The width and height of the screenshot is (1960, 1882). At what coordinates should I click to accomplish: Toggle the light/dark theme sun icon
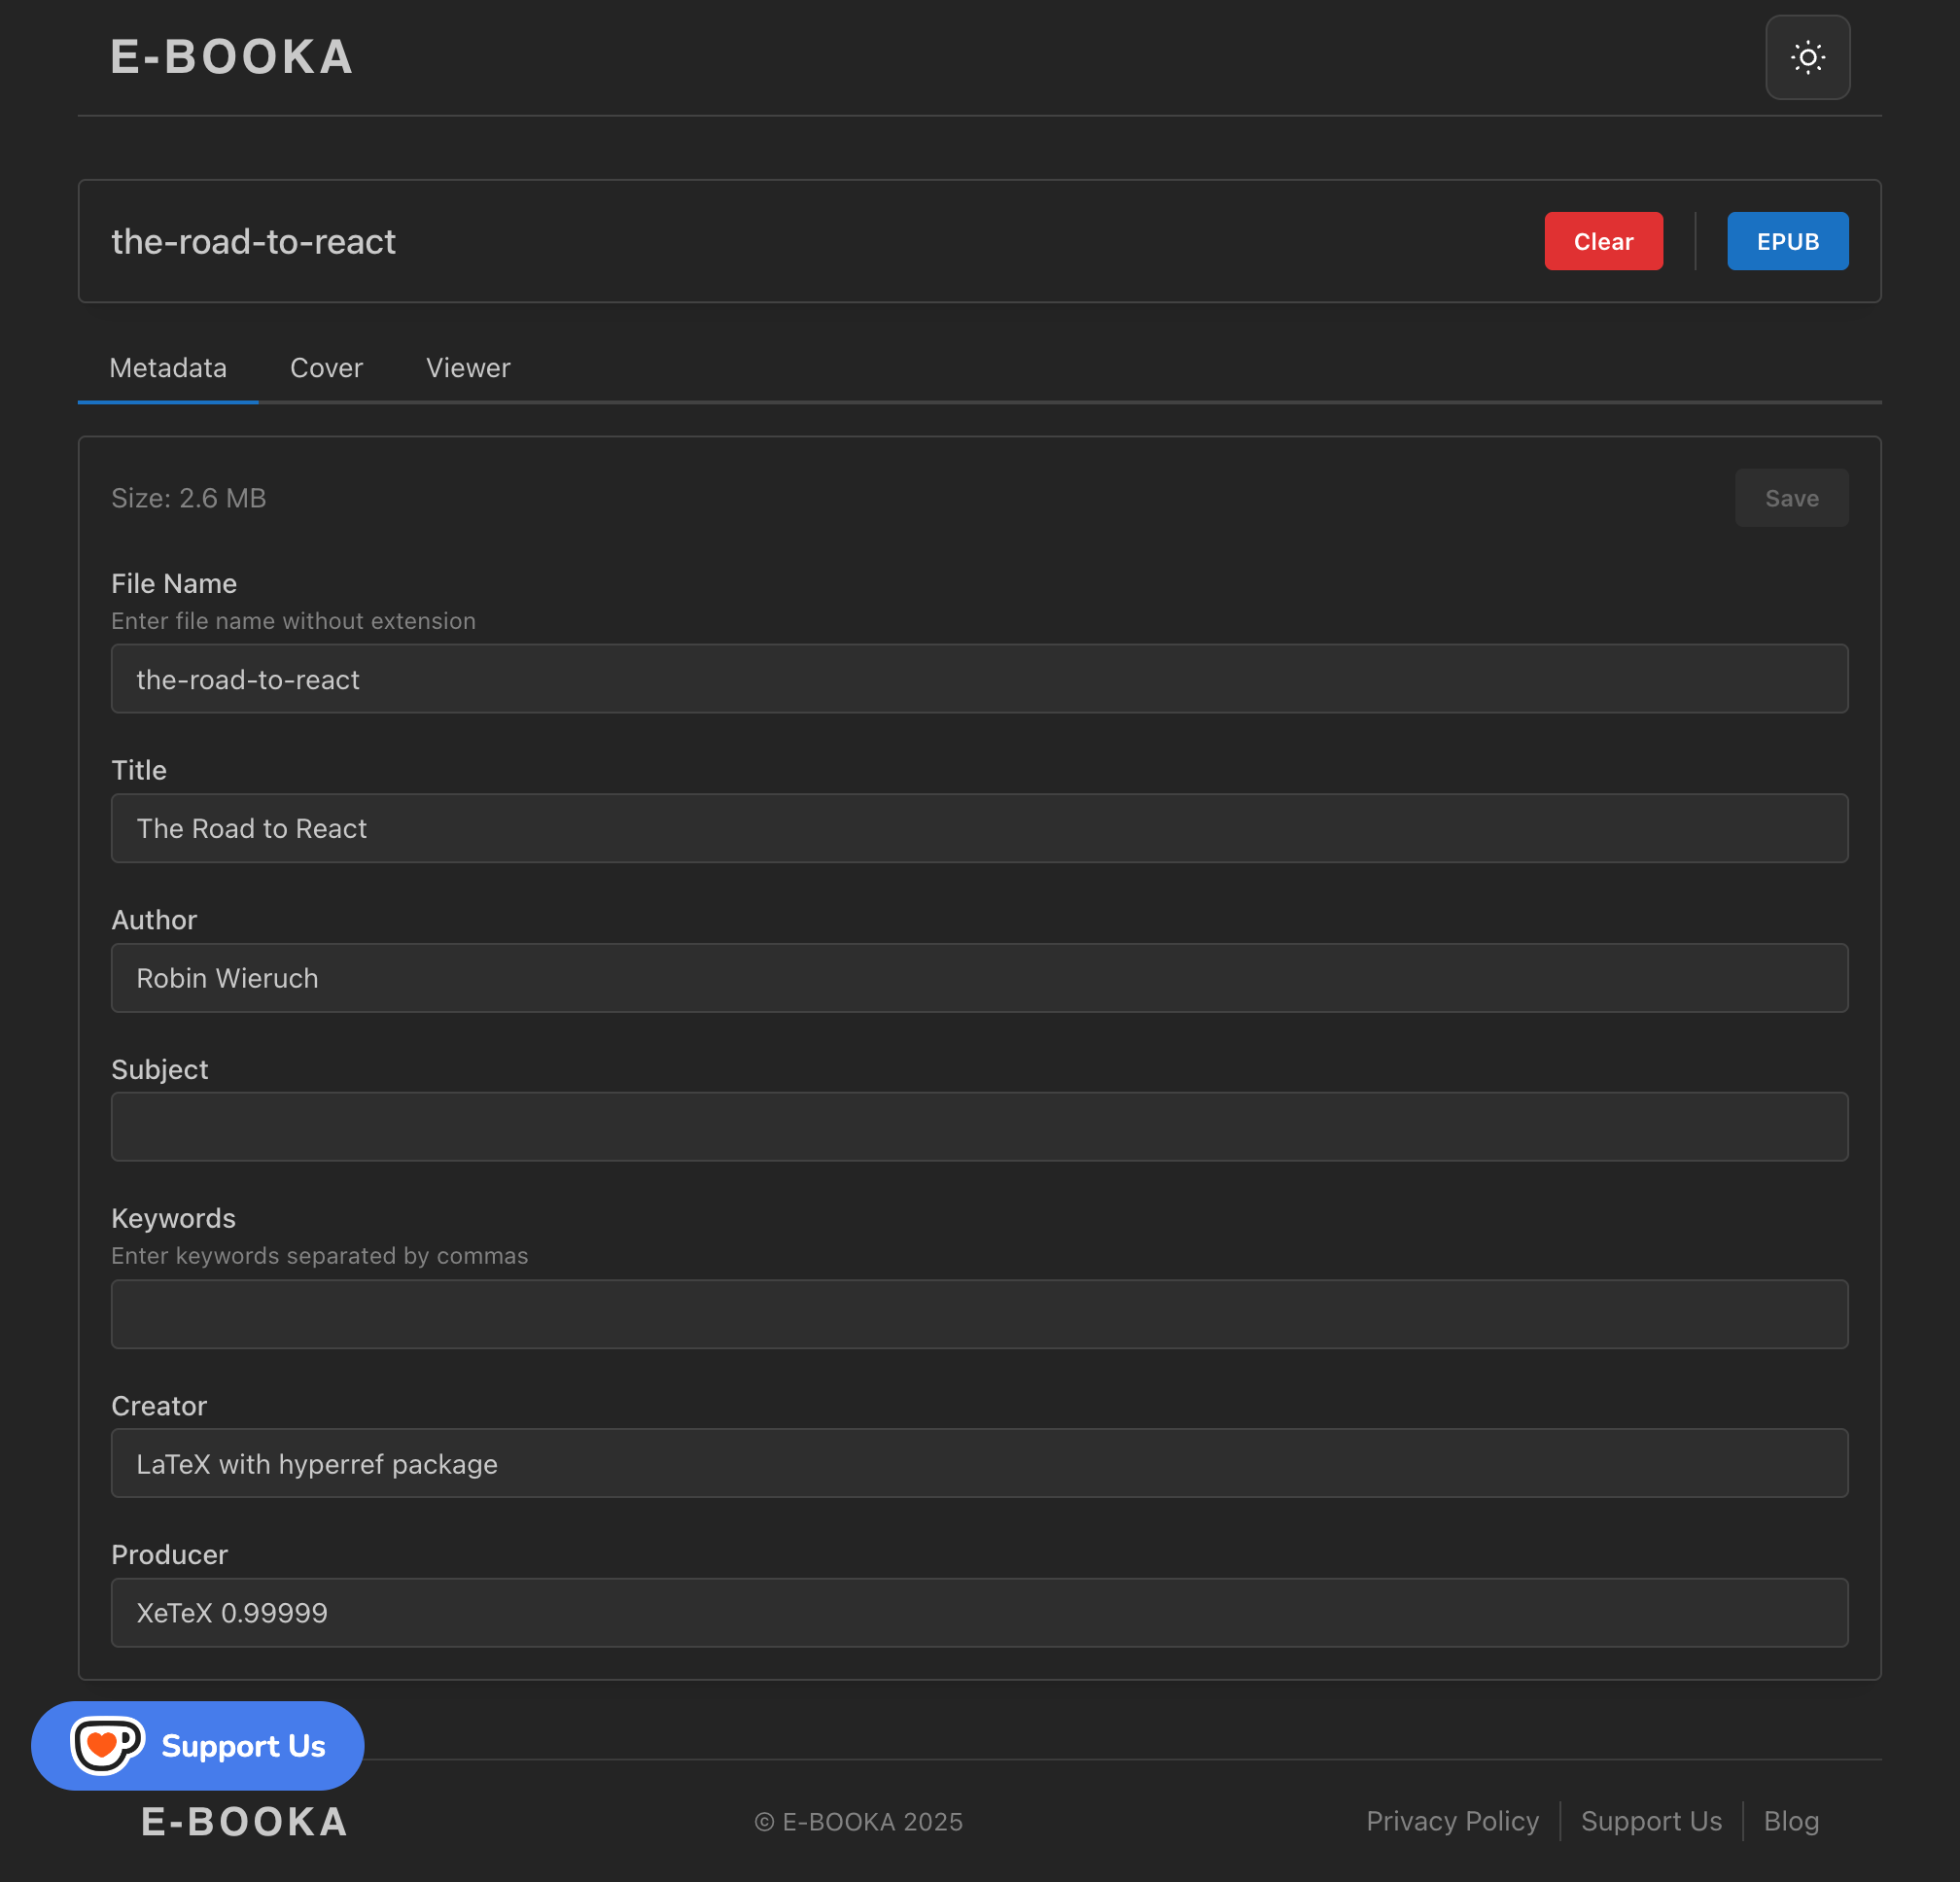coord(1807,58)
